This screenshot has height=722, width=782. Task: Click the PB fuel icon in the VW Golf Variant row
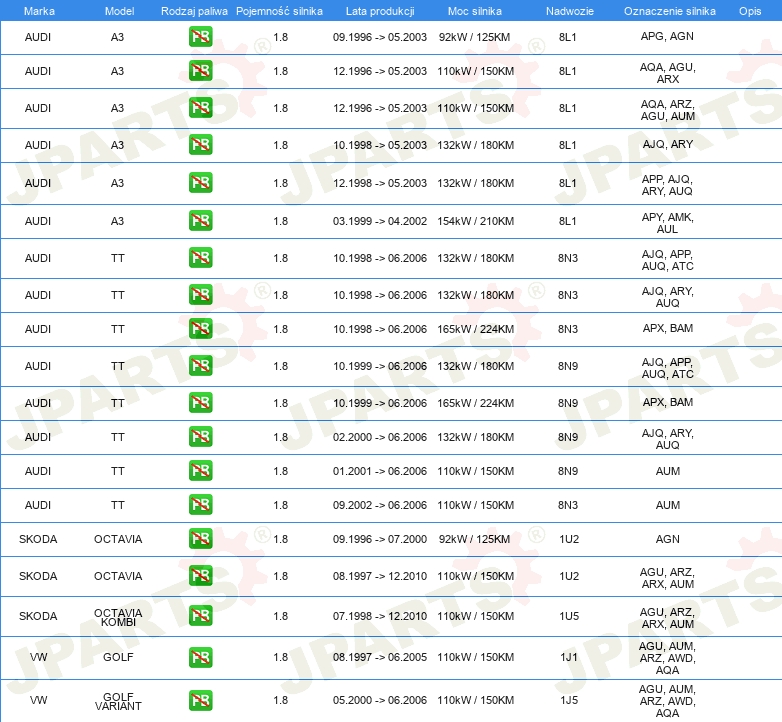[x=200, y=700]
